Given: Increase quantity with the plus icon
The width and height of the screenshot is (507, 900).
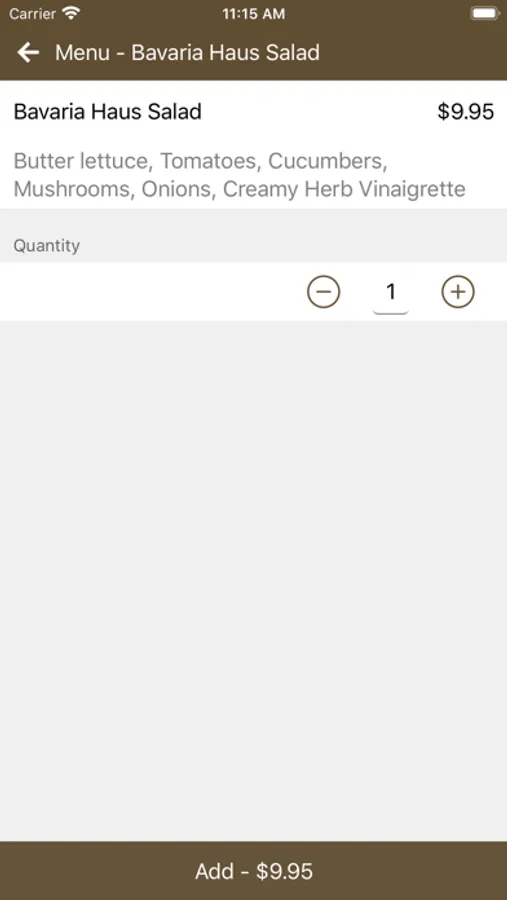Looking at the screenshot, I should click(x=458, y=292).
